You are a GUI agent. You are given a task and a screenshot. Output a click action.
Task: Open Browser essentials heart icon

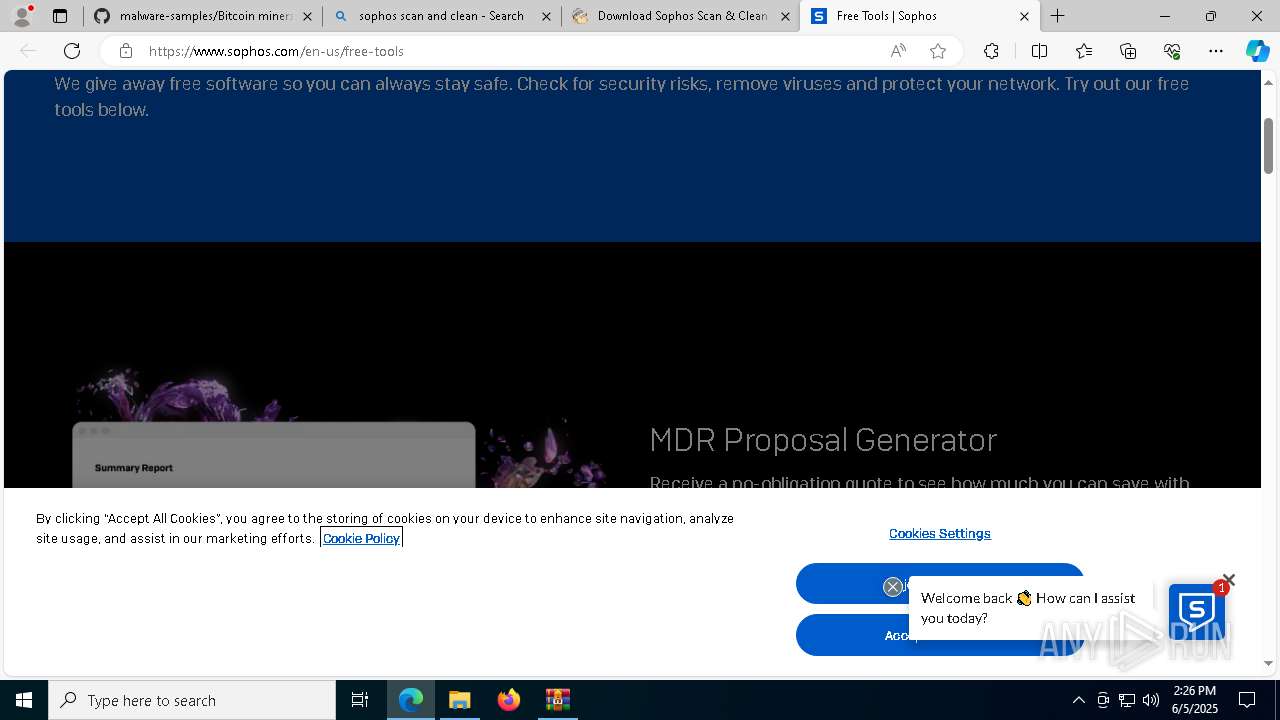click(1172, 51)
